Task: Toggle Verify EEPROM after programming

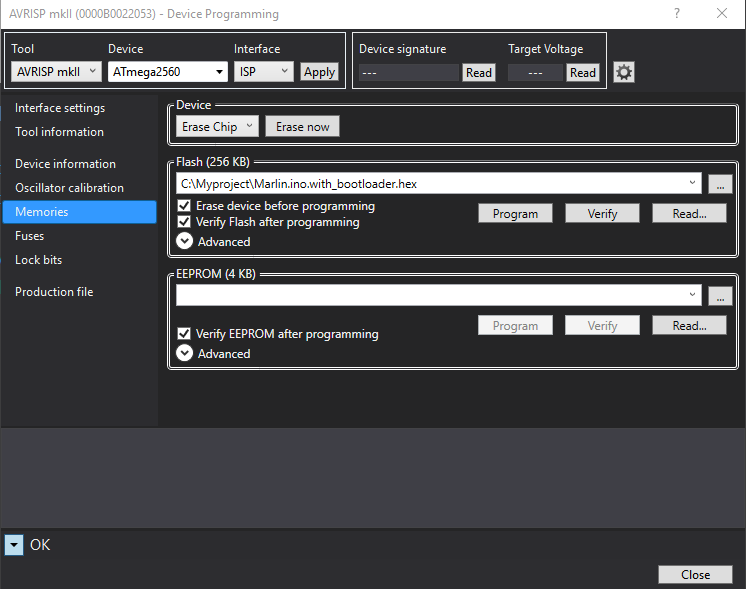Action: [184, 334]
